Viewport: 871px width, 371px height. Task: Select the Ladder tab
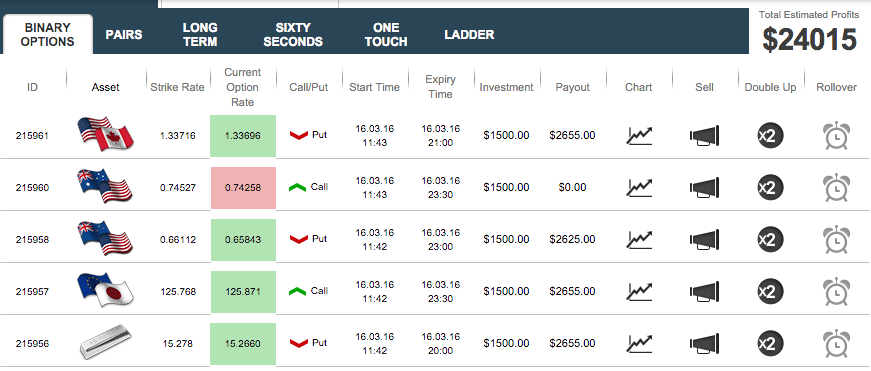tap(469, 34)
